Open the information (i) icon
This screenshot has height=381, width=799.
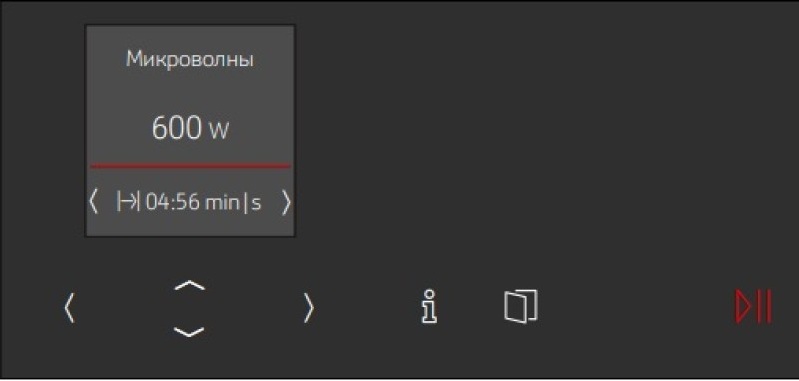point(430,307)
